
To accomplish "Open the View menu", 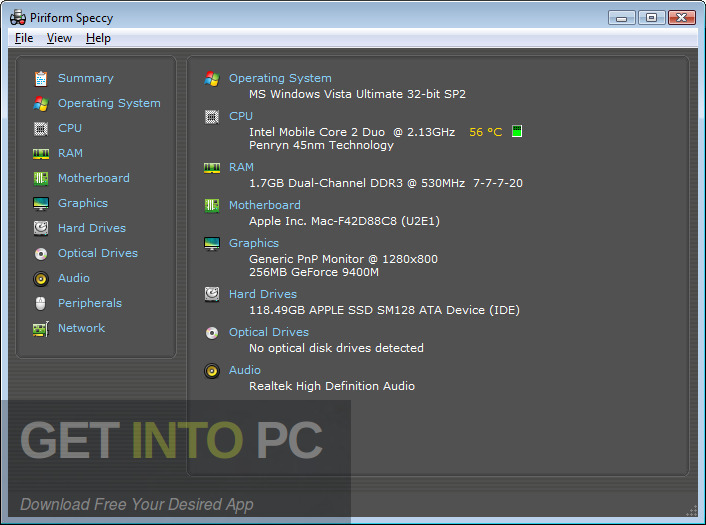I will click(59, 38).
